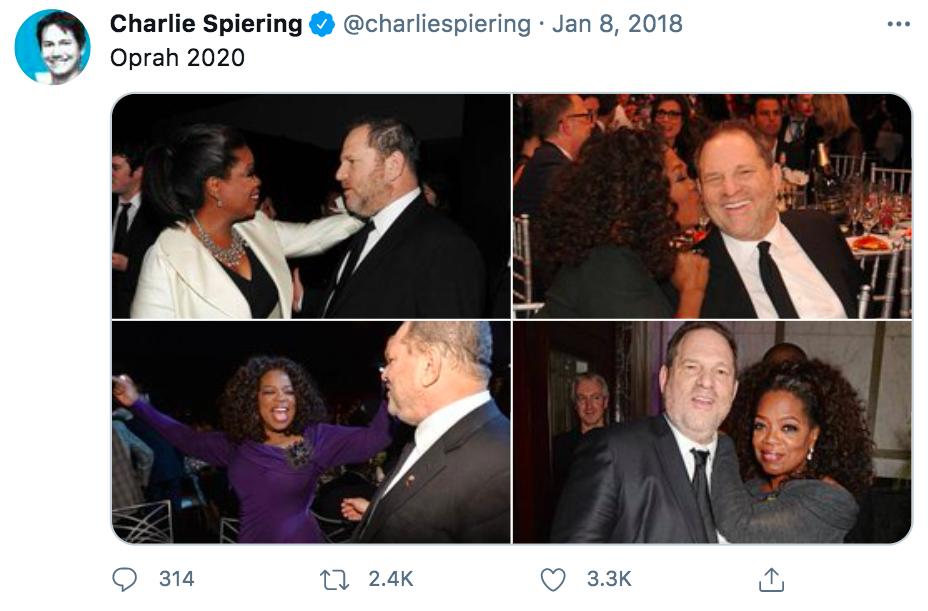The height and width of the screenshot is (611, 928).
Task: Open the @charliespiering handle link
Action: point(437,25)
